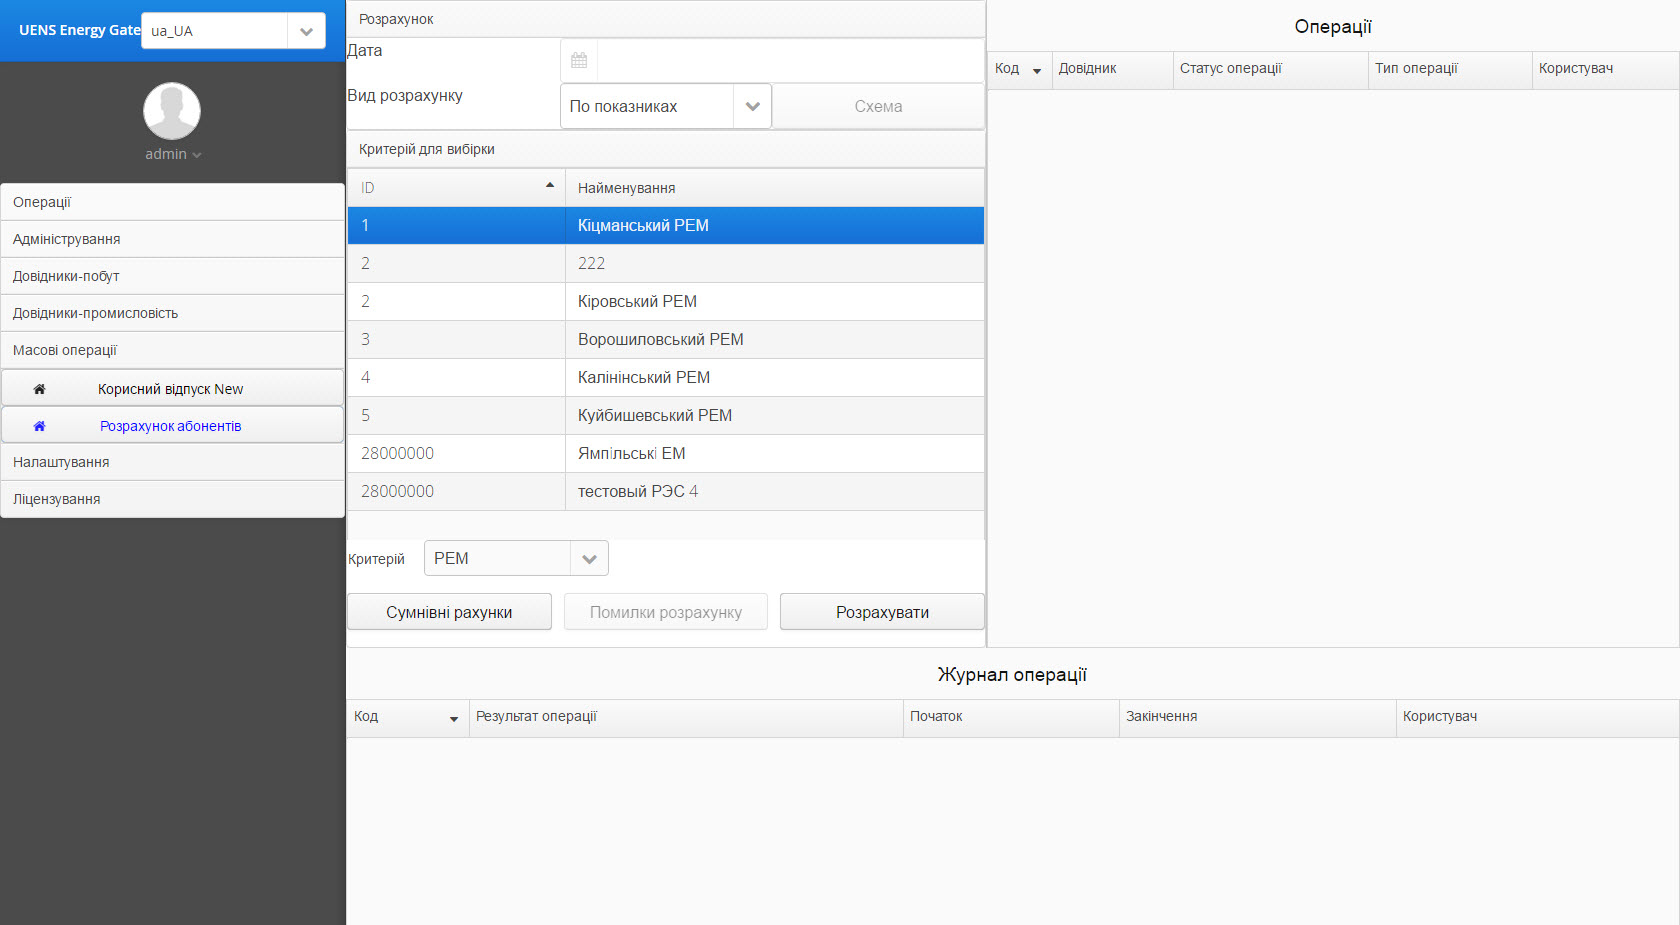Click the Тип операції column header

[x=1450, y=70]
